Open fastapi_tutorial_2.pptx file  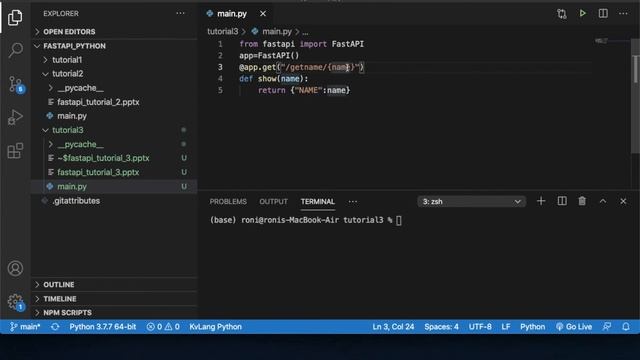point(114,102)
